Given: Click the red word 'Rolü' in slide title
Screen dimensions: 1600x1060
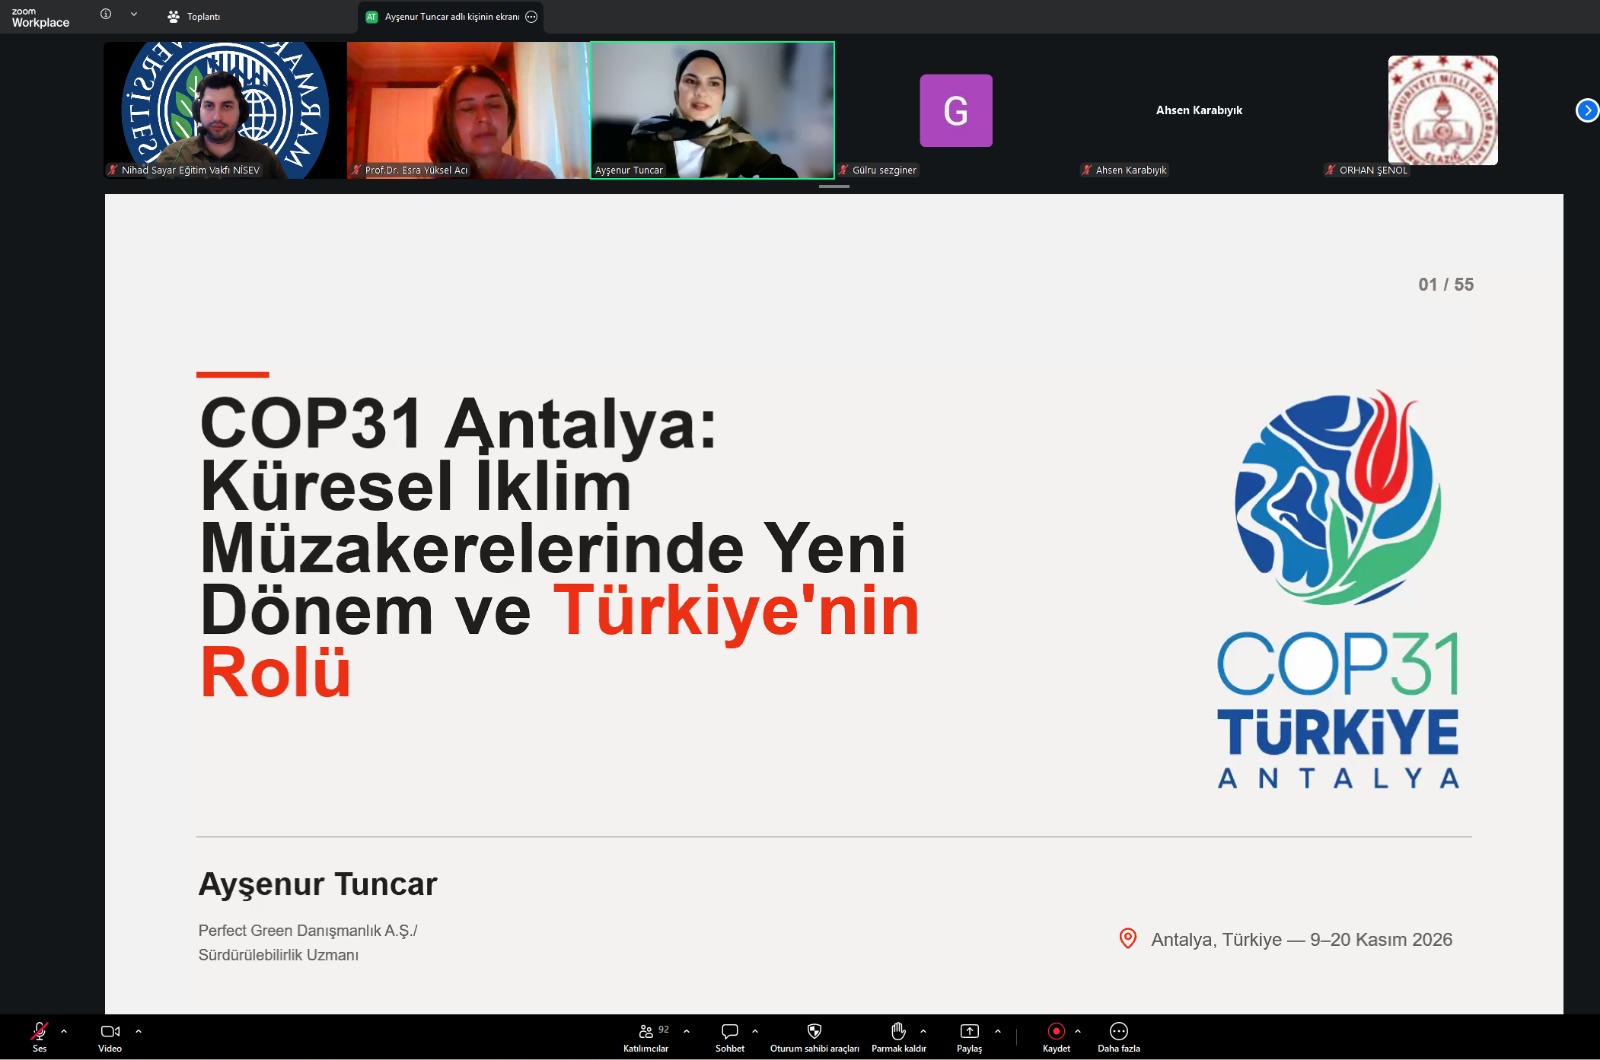Looking at the screenshot, I should click(276, 672).
